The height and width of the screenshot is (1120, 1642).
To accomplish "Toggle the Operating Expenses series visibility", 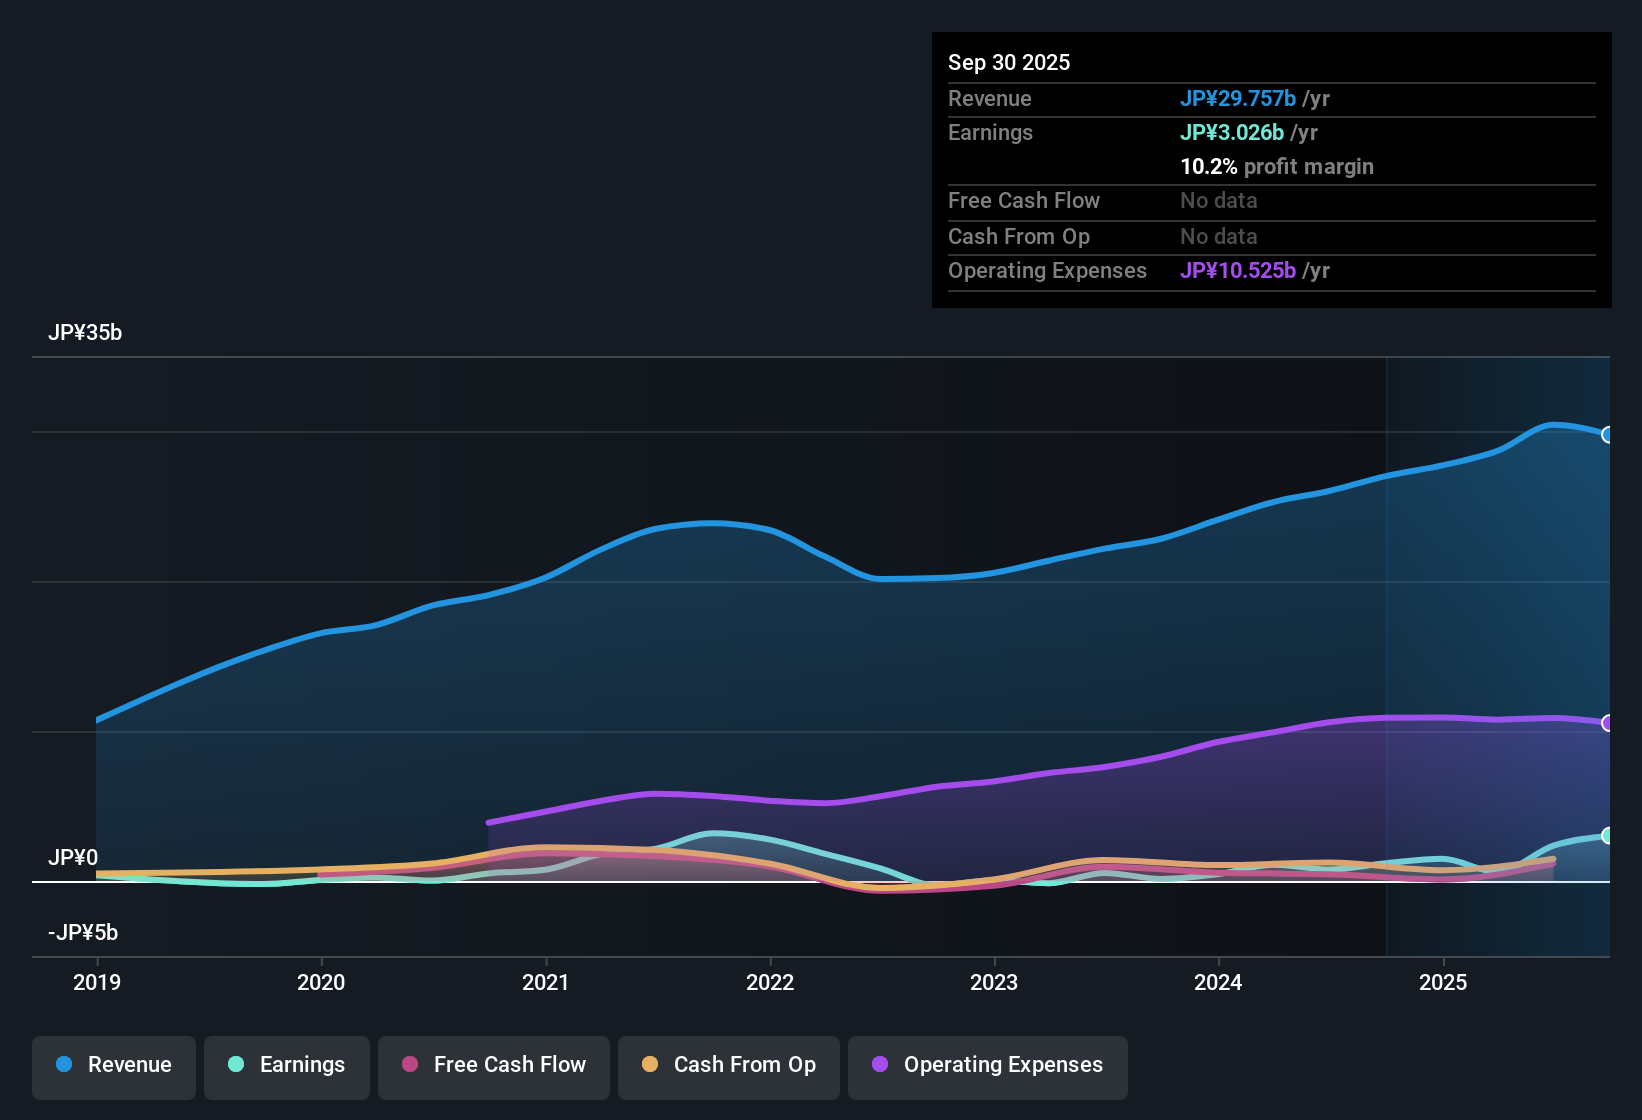I will click(x=987, y=1065).
